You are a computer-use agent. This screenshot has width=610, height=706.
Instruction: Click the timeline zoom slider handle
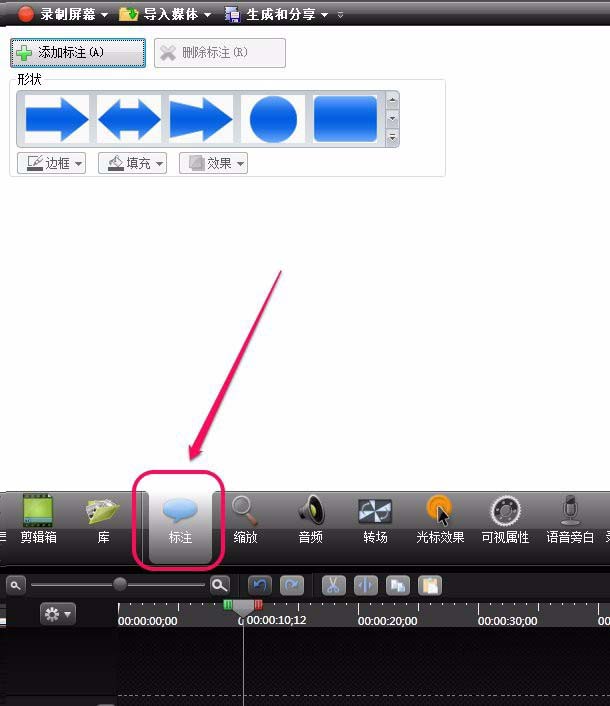point(120,584)
